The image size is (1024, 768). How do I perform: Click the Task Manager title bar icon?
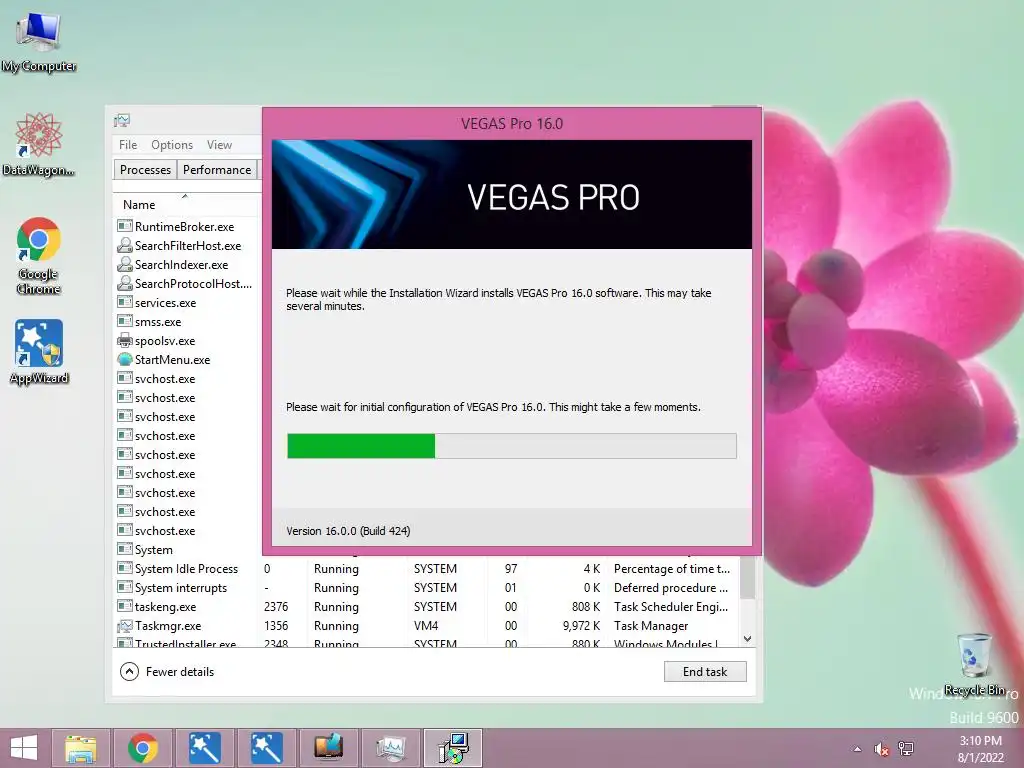click(x=122, y=120)
